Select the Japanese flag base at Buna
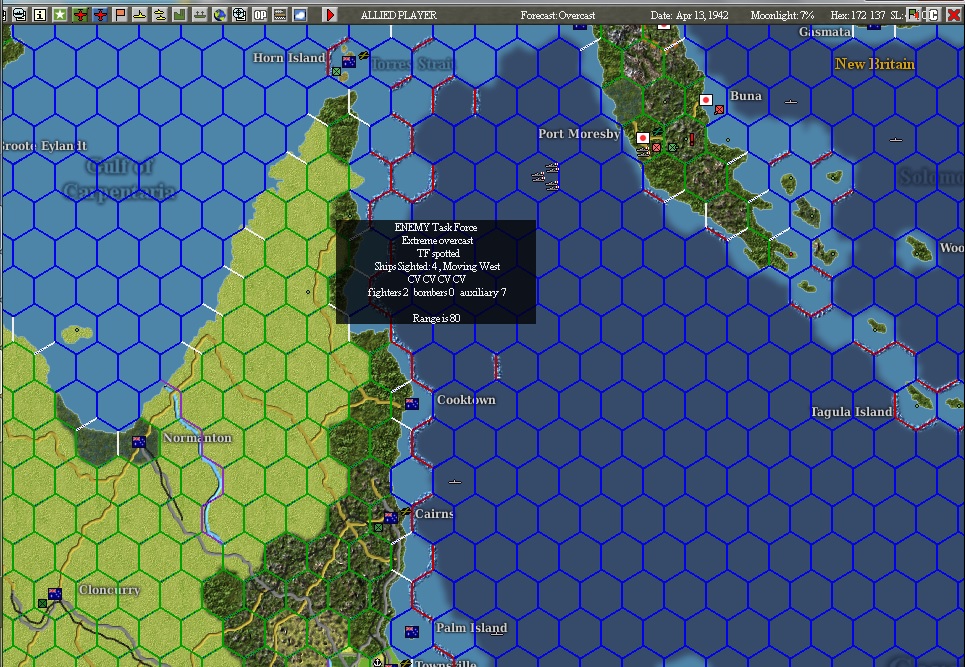 706,100
